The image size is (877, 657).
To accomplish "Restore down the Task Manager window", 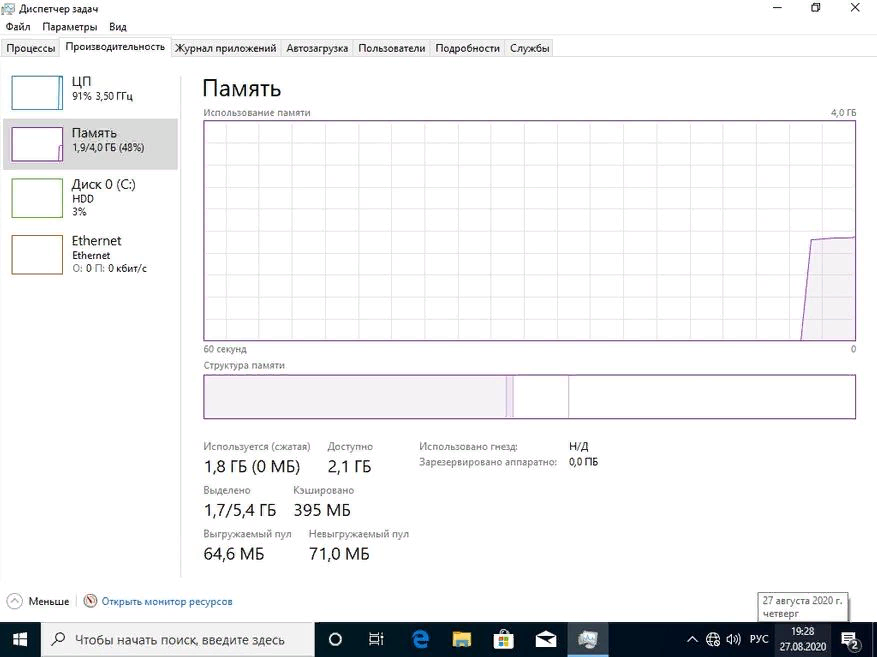I will click(815, 8).
